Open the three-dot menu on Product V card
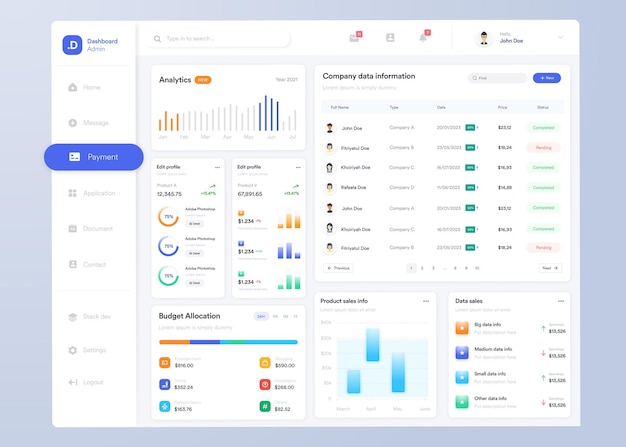The height and width of the screenshot is (447, 626). (298, 167)
